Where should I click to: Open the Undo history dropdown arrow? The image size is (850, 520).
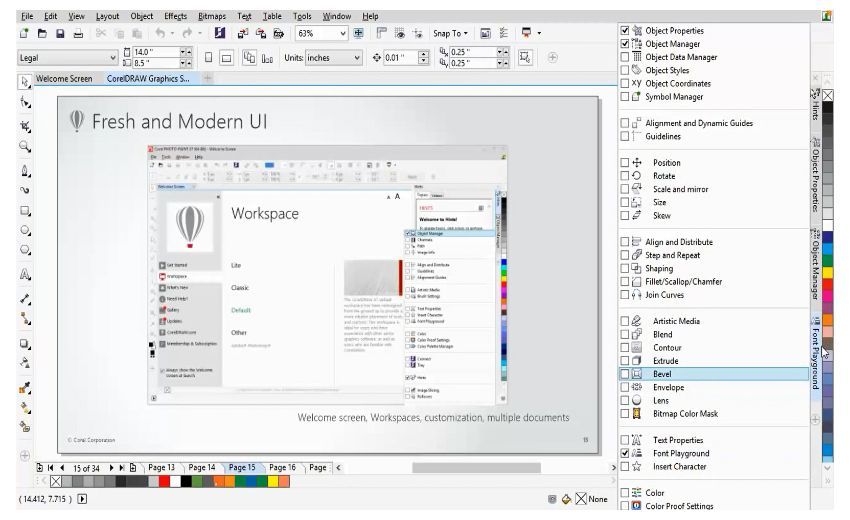click(x=172, y=34)
